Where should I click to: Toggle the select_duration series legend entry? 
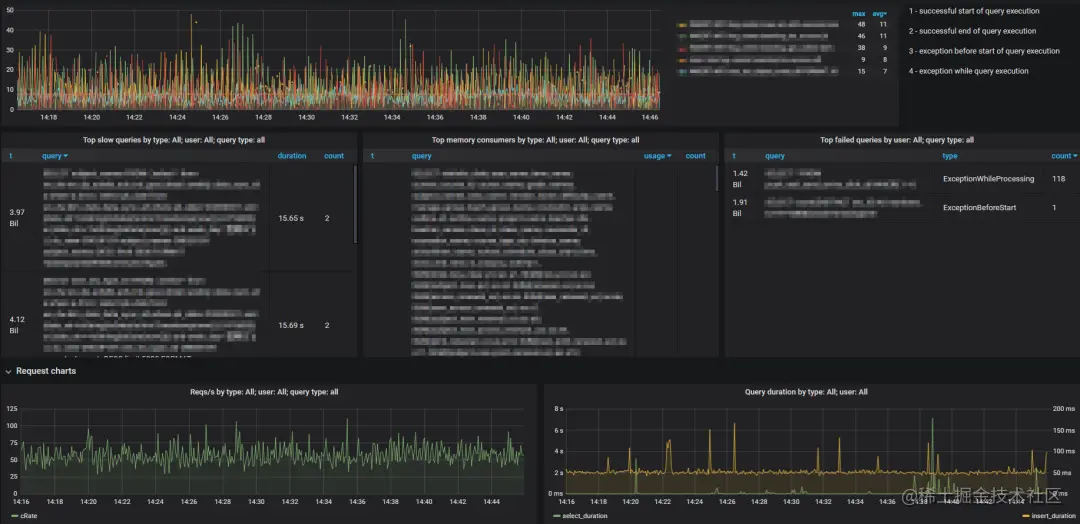581,515
